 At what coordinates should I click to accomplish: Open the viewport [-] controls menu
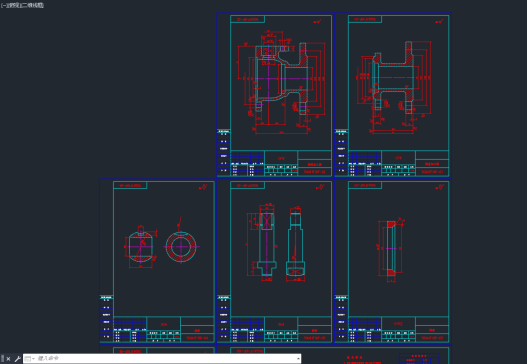3,5
